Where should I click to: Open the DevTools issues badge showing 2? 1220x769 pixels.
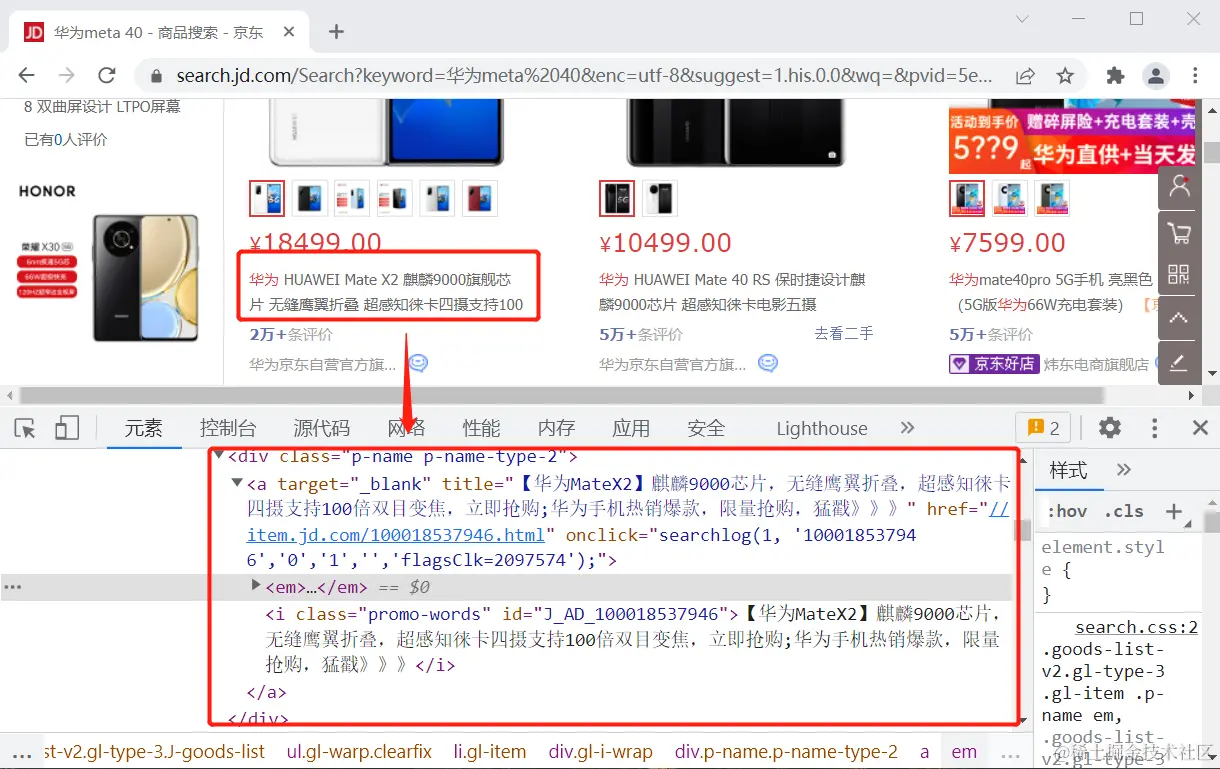click(1043, 428)
